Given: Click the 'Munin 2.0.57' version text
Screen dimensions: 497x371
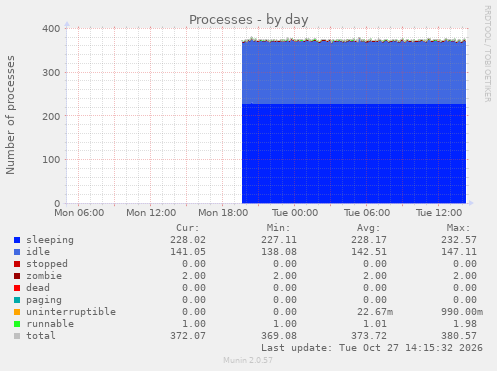Looking at the screenshot, I should 248,360.
